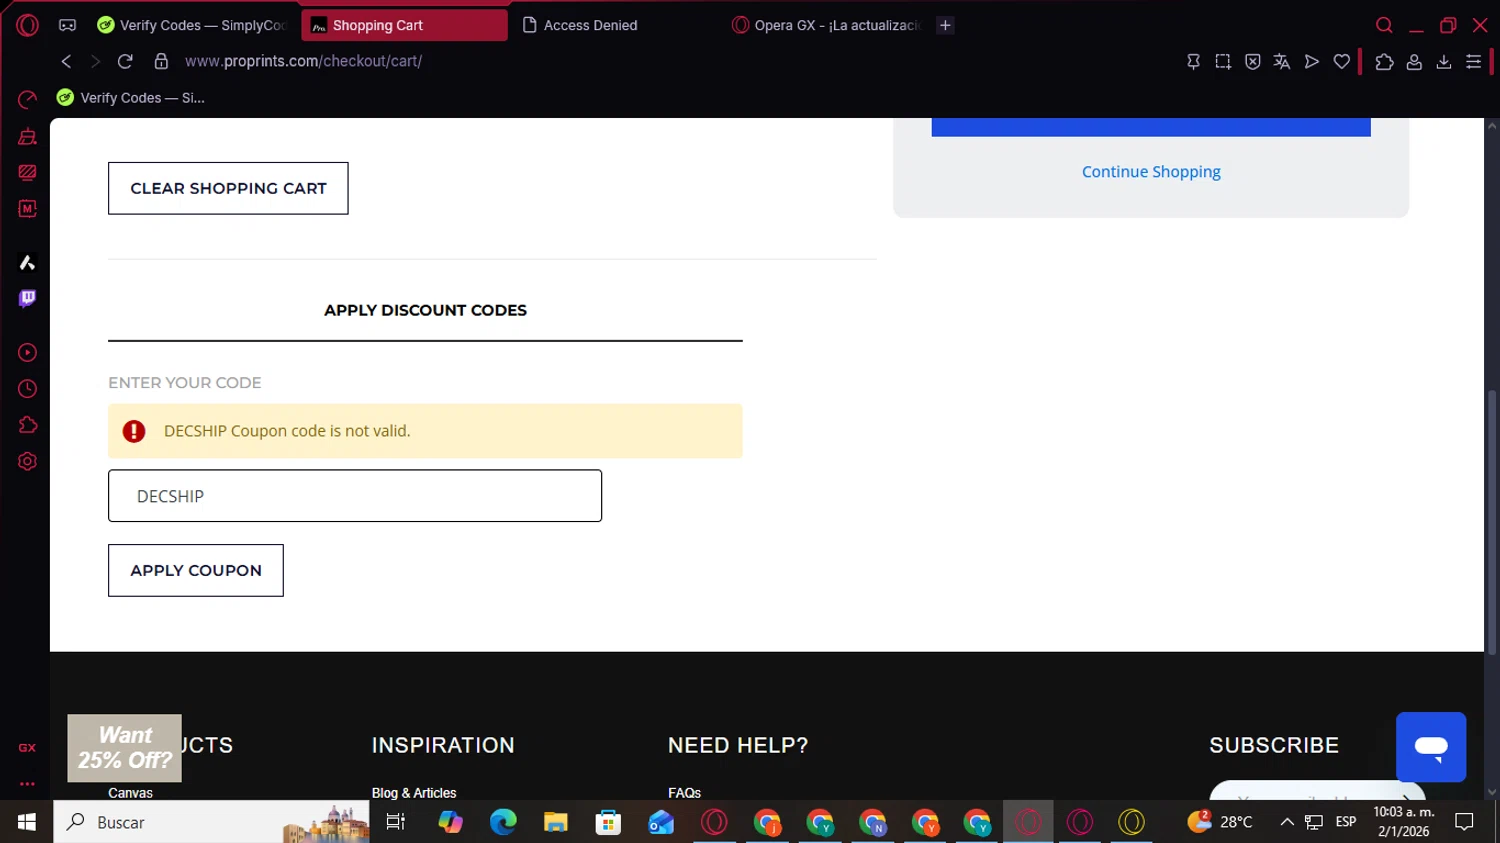Go forward to the next page
The height and width of the screenshot is (843, 1500).
[95, 61]
